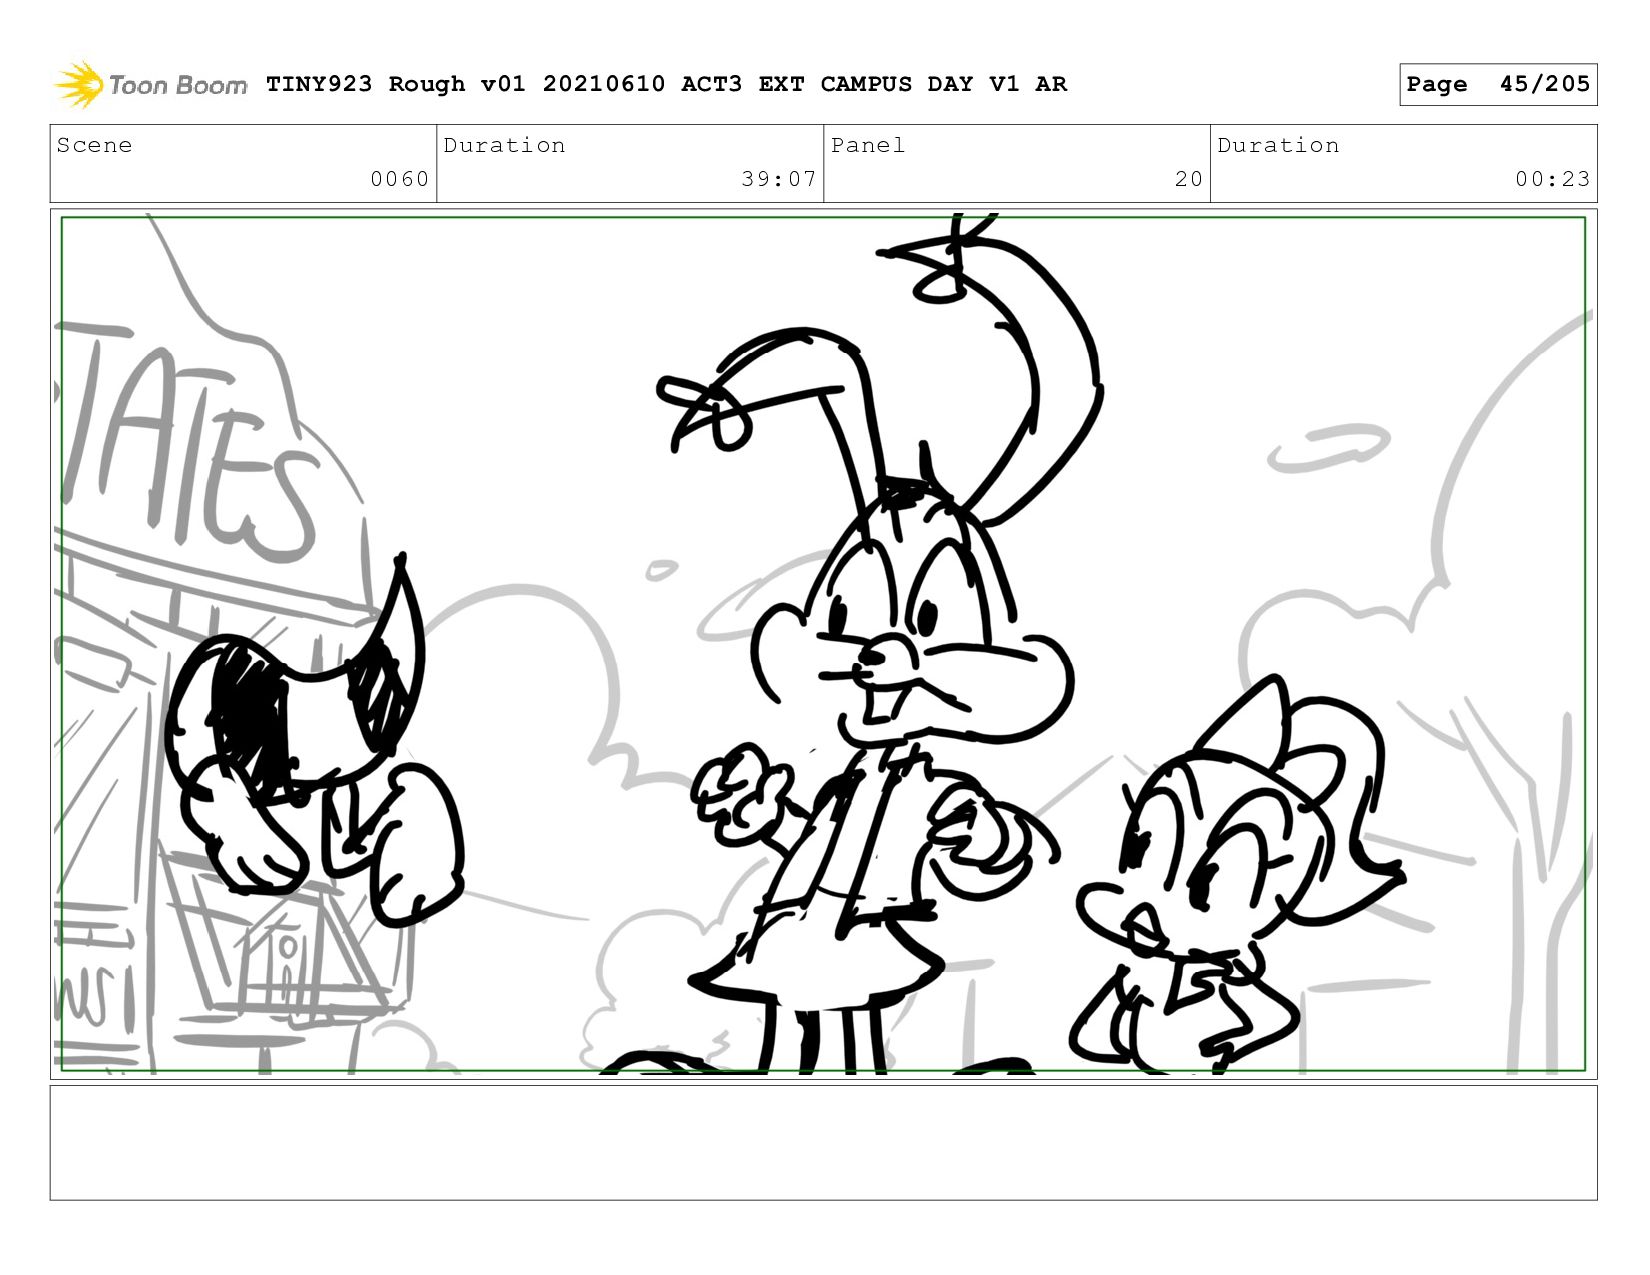Click the 'Page 45/205' box

tap(1498, 84)
